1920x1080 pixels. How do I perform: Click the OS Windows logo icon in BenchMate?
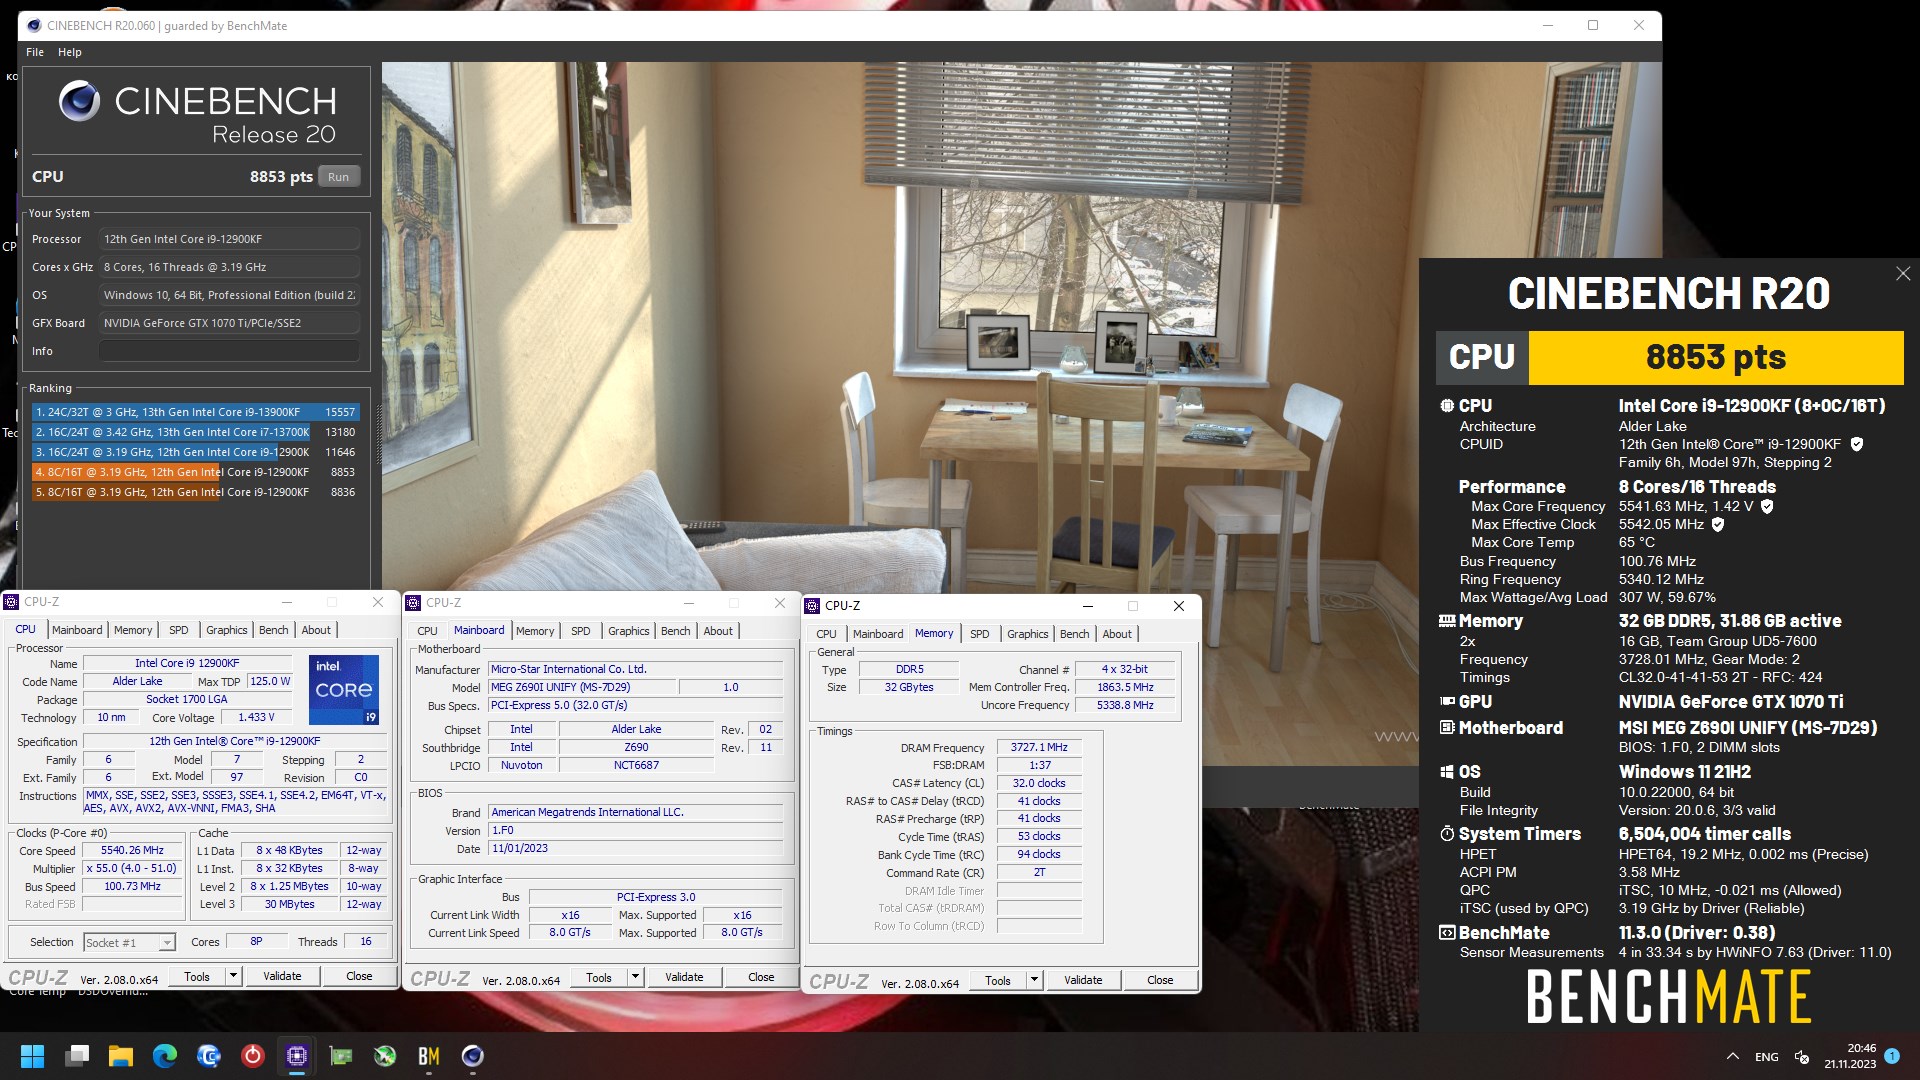(1446, 772)
